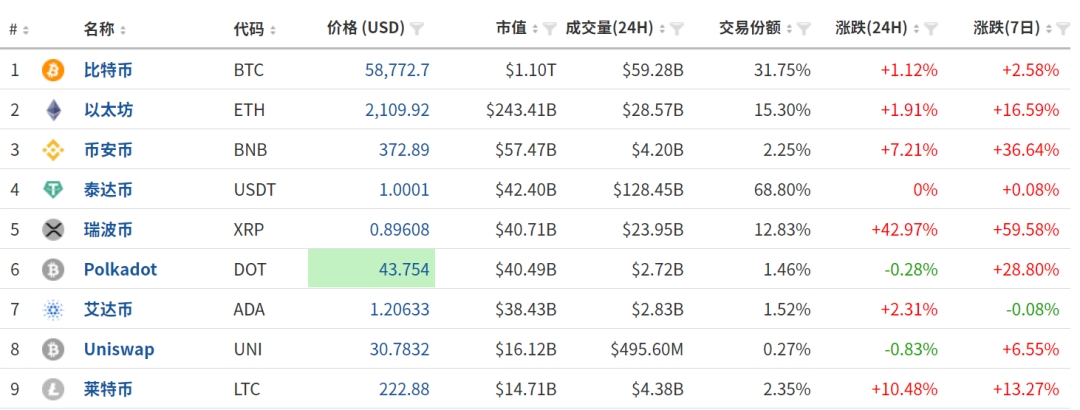
Task: Toggle sorting on the # rank column
Action: [19, 29]
